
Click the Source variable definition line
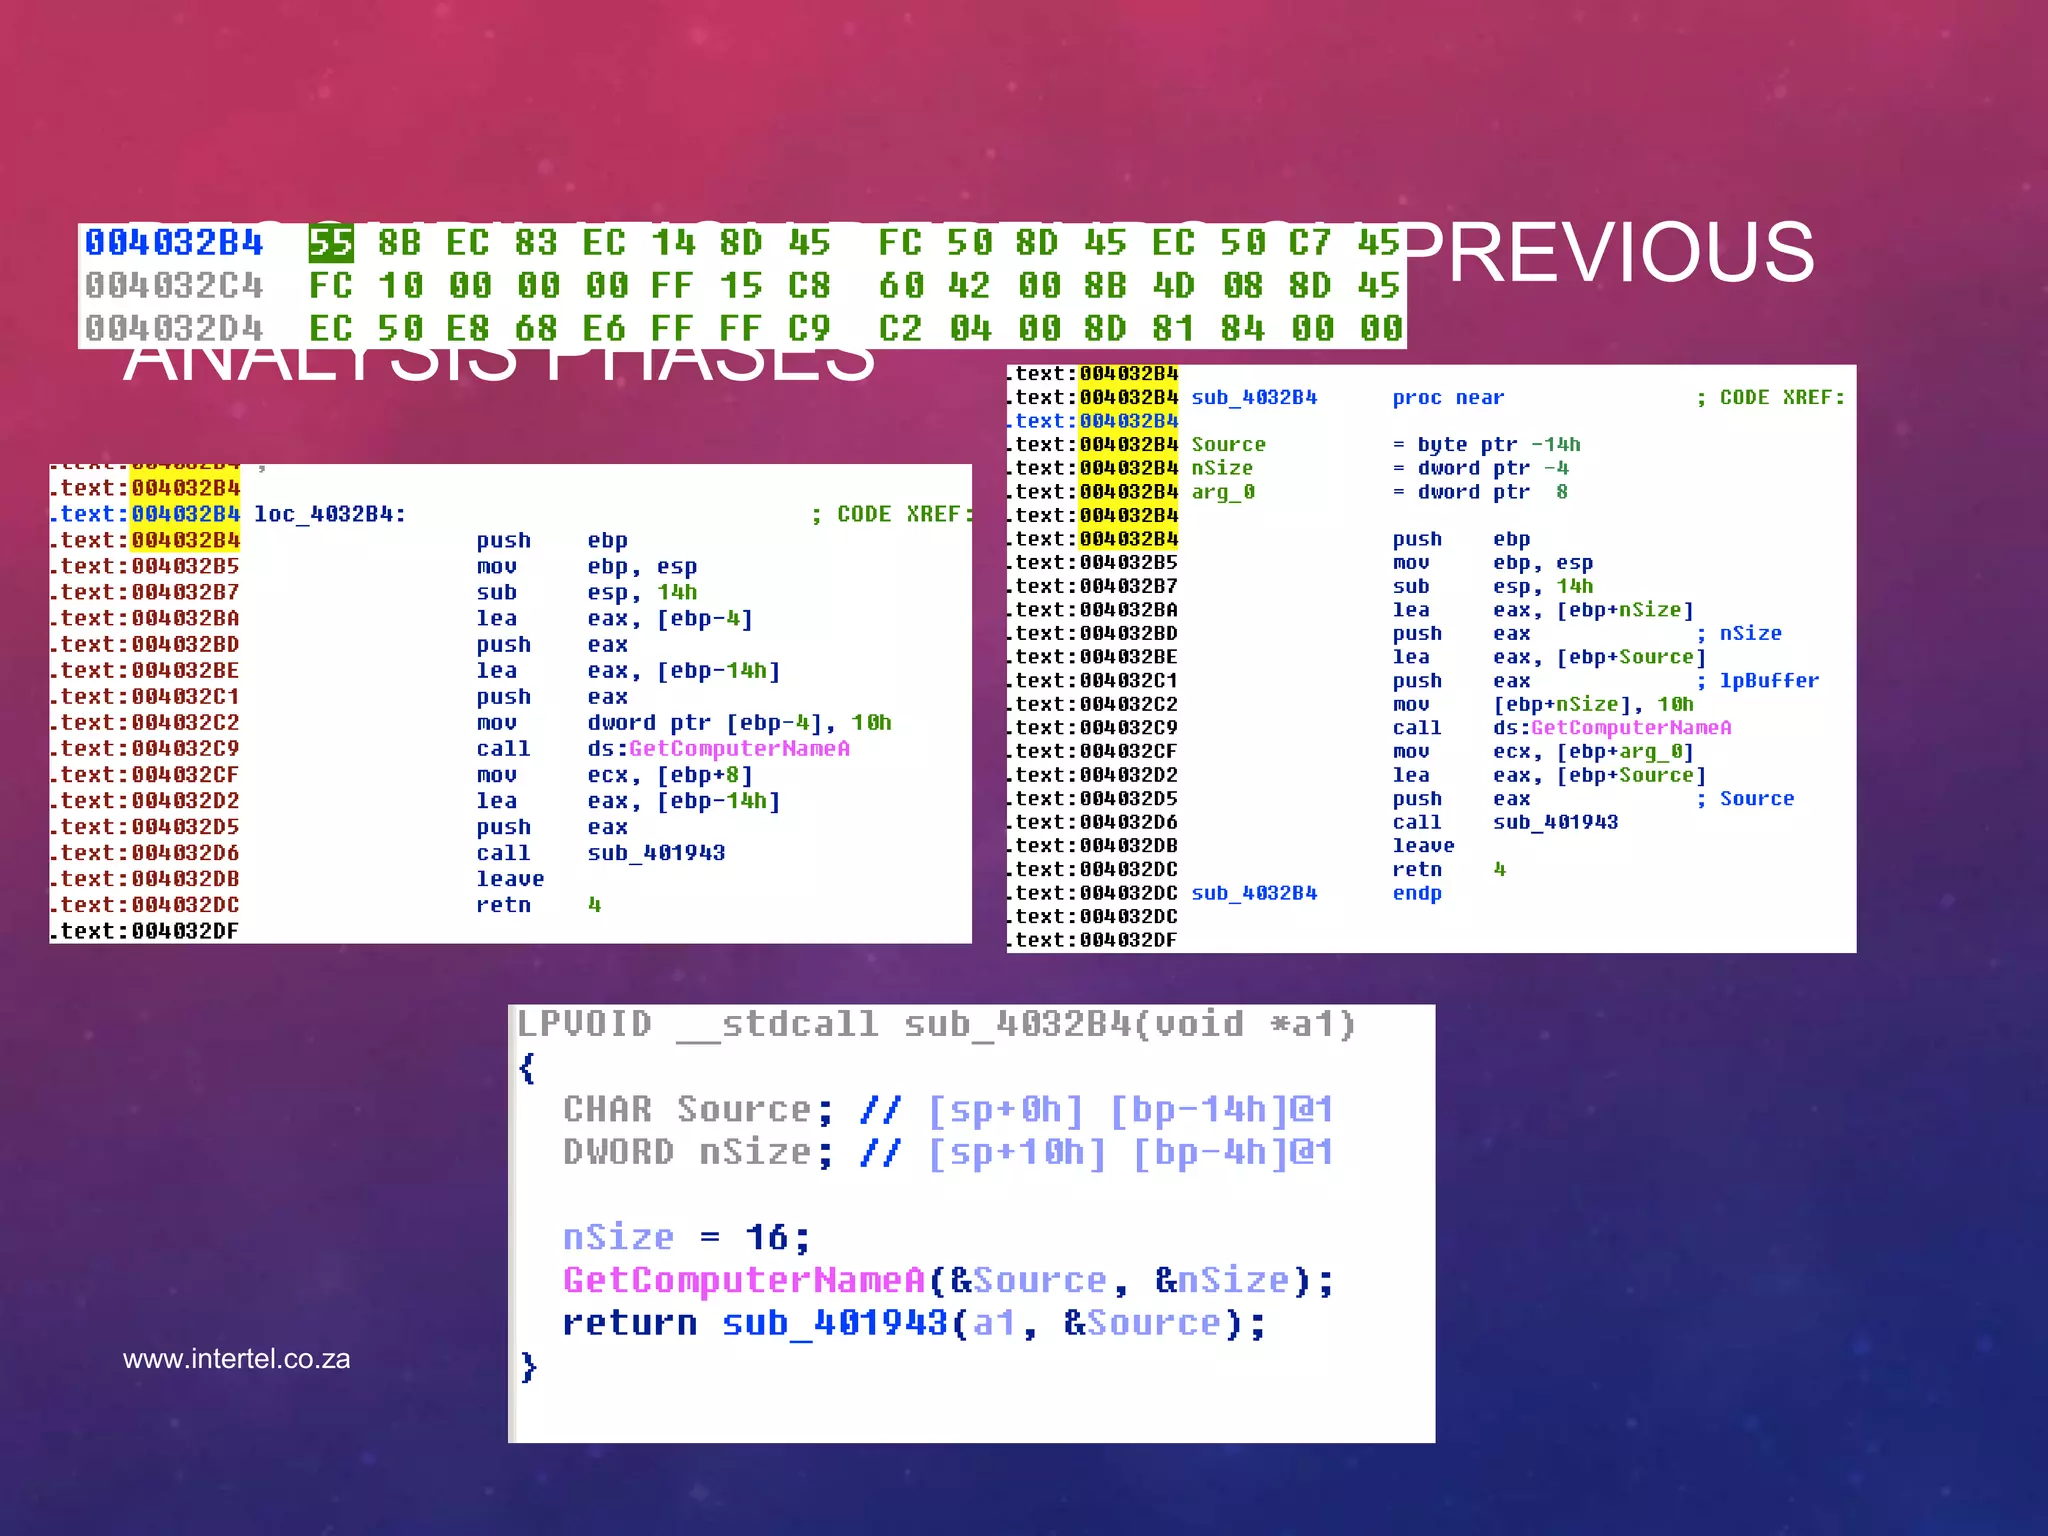[x=1228, y=445]
